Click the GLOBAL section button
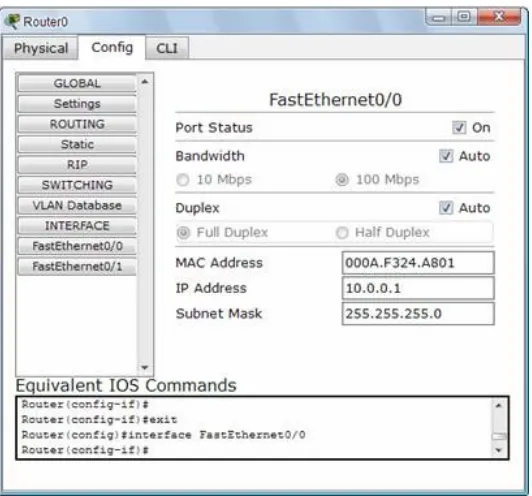The image size is (532, 496). point(77,83)
